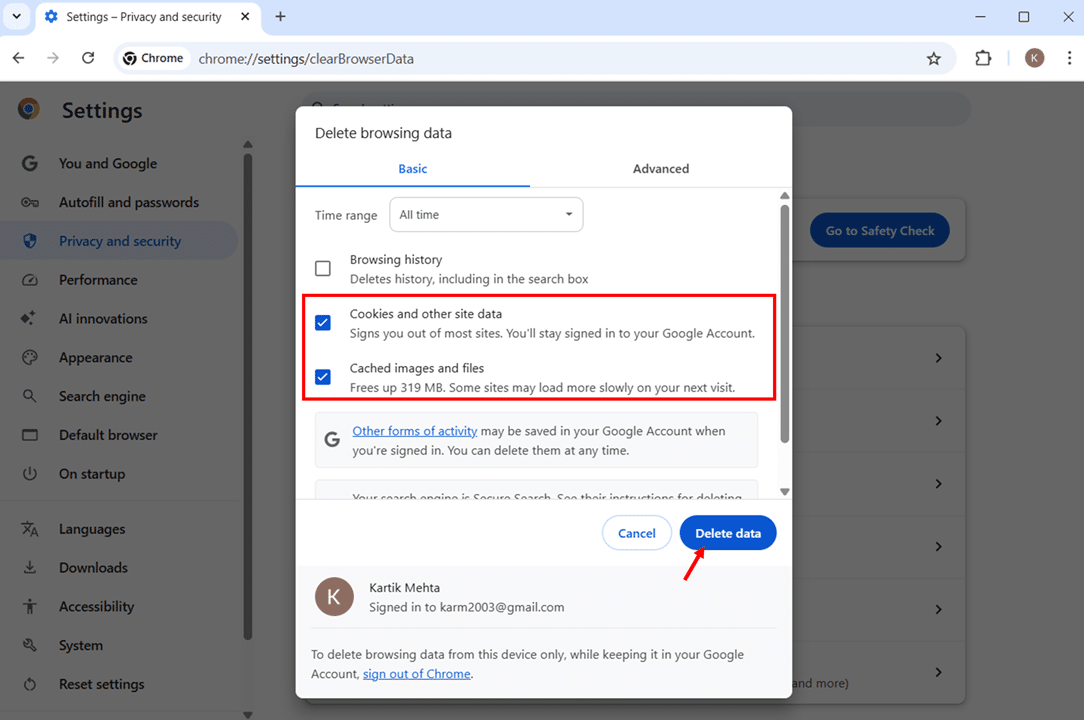Select the AI innovations sparkle icon
Viewport: 1084px width, 720px height.
(30, 318)
